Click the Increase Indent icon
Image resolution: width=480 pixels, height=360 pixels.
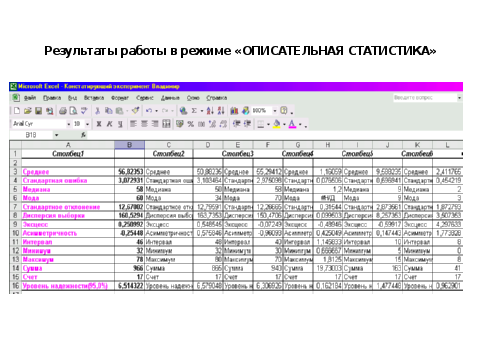(247, 124)
